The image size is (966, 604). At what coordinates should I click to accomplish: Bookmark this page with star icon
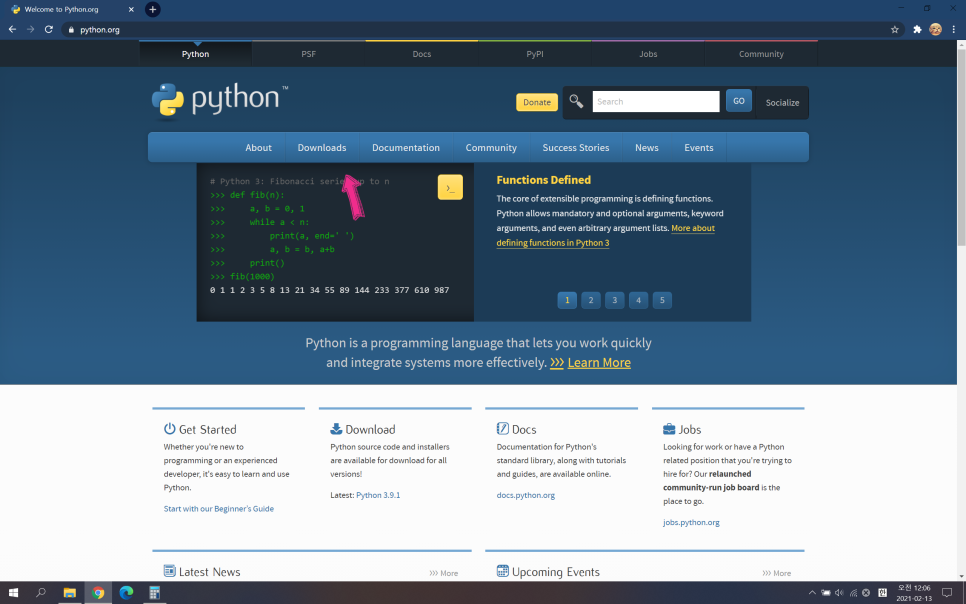tap(895, 30)
